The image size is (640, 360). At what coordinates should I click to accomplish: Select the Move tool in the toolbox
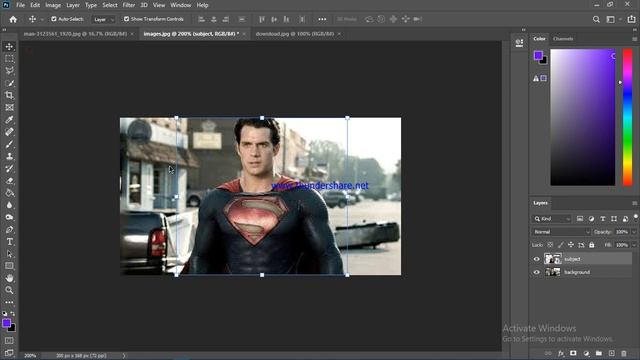pyautogui.click(x=9, y=47)
